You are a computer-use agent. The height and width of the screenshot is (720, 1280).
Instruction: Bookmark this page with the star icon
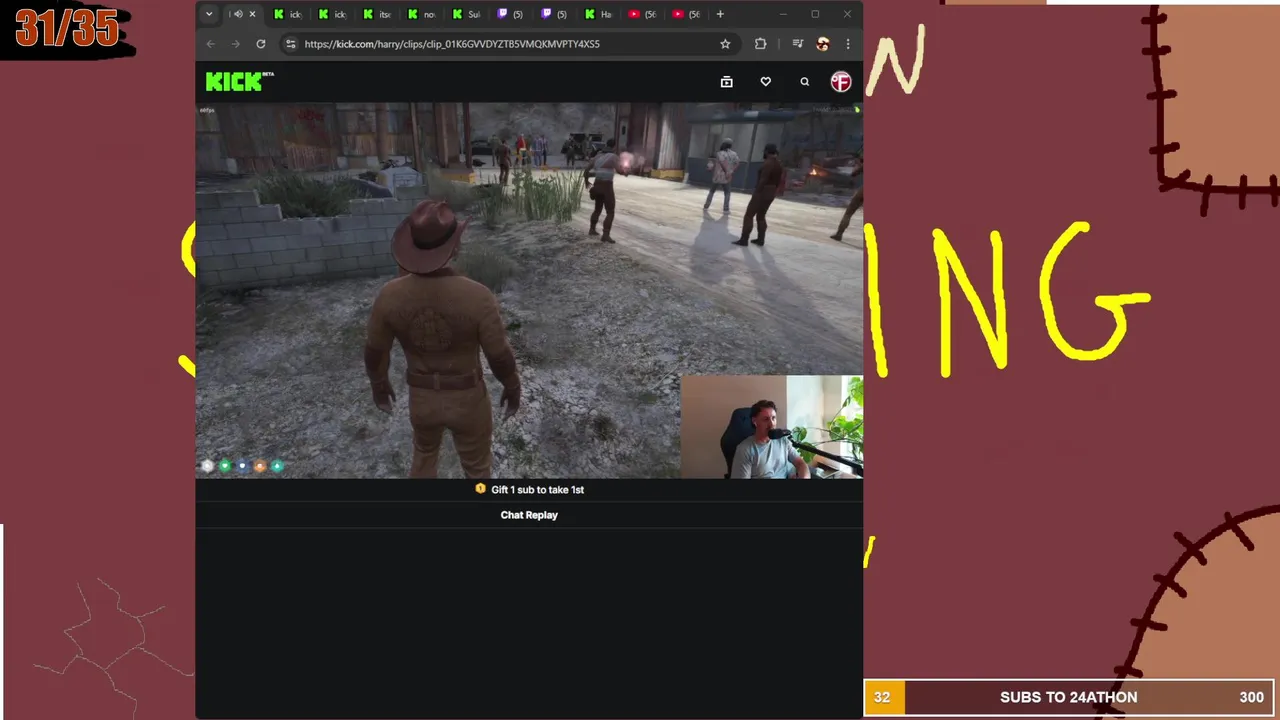(x=725, y=44)
